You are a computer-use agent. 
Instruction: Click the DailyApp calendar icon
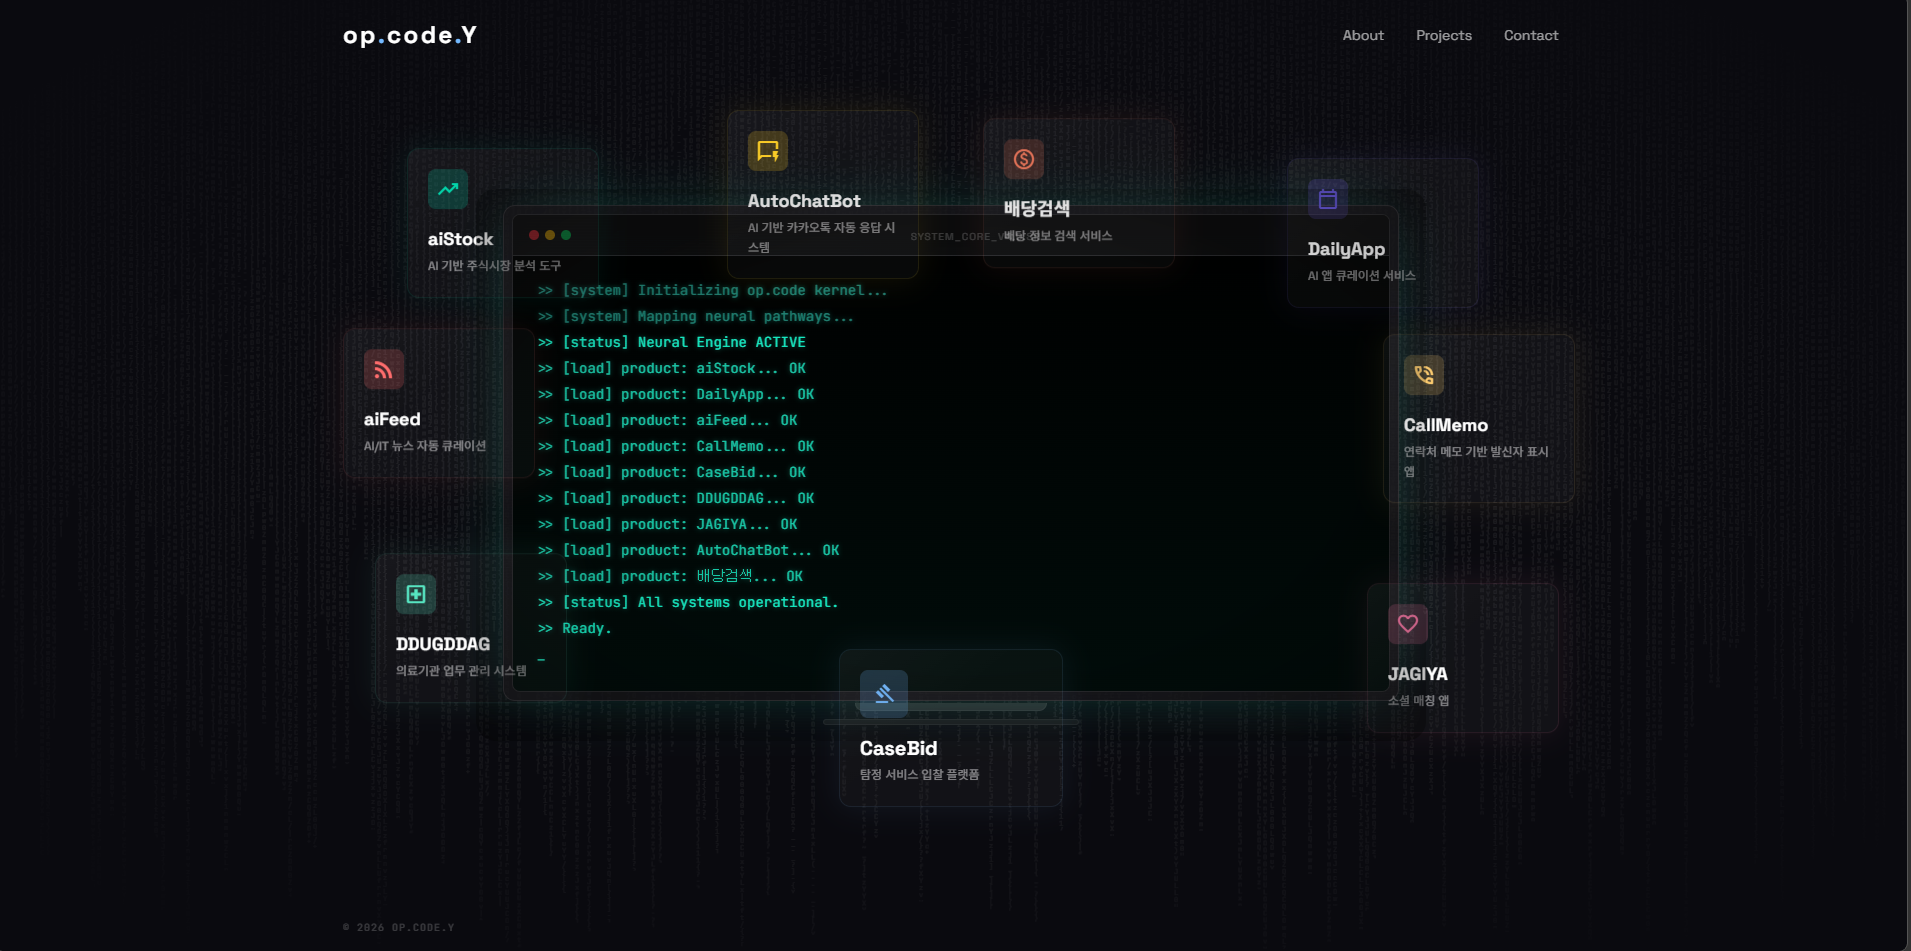(x=1328, y=198)
